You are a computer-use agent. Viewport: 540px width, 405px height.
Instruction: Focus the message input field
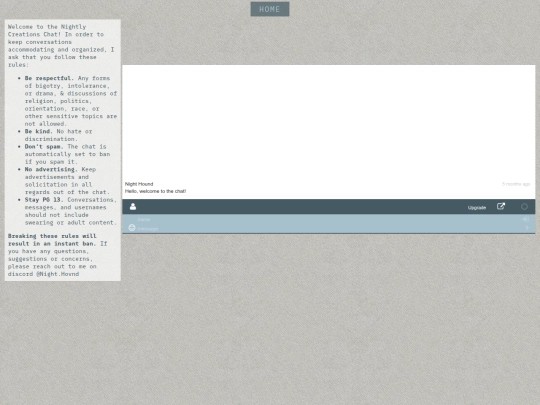pos(328,228)
